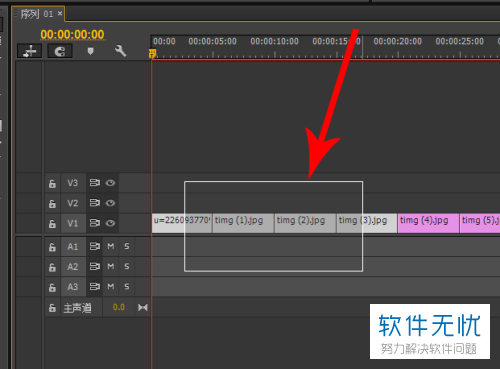Click the playhead timecode 00:00:00:00
This screenshot has height=369, width=500.
(x=72, y=34)
